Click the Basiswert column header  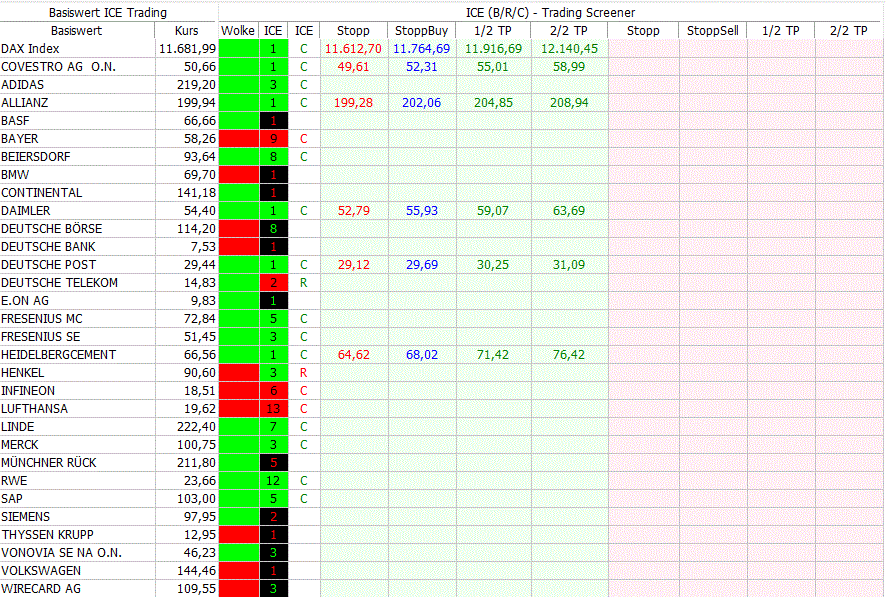coord(76,30)
